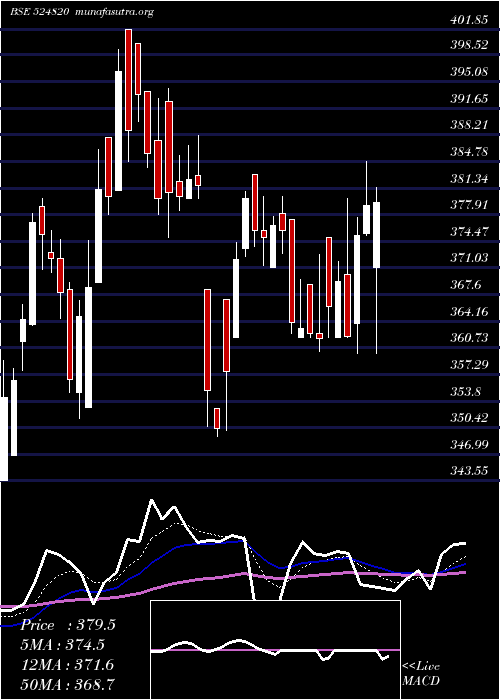Viewport: 500px width, 700px height.
Task: Click the 353.8 price axis label
Action: pos(466,392)
